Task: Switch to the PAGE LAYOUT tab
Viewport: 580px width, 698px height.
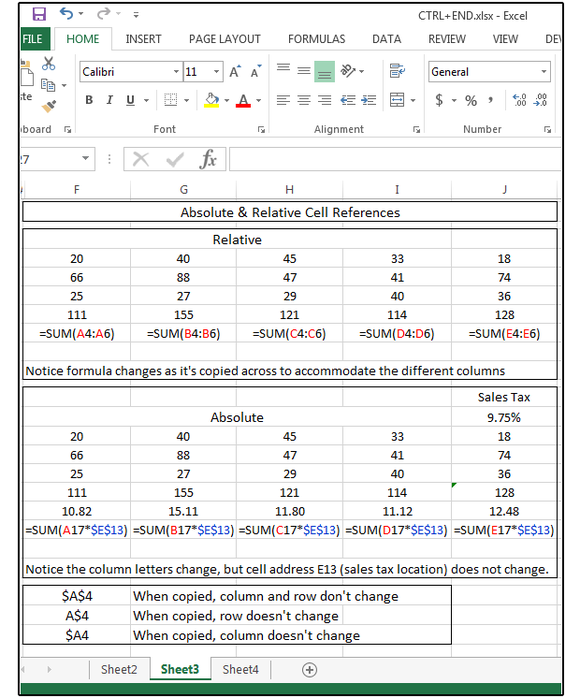Action: point(225,39)
